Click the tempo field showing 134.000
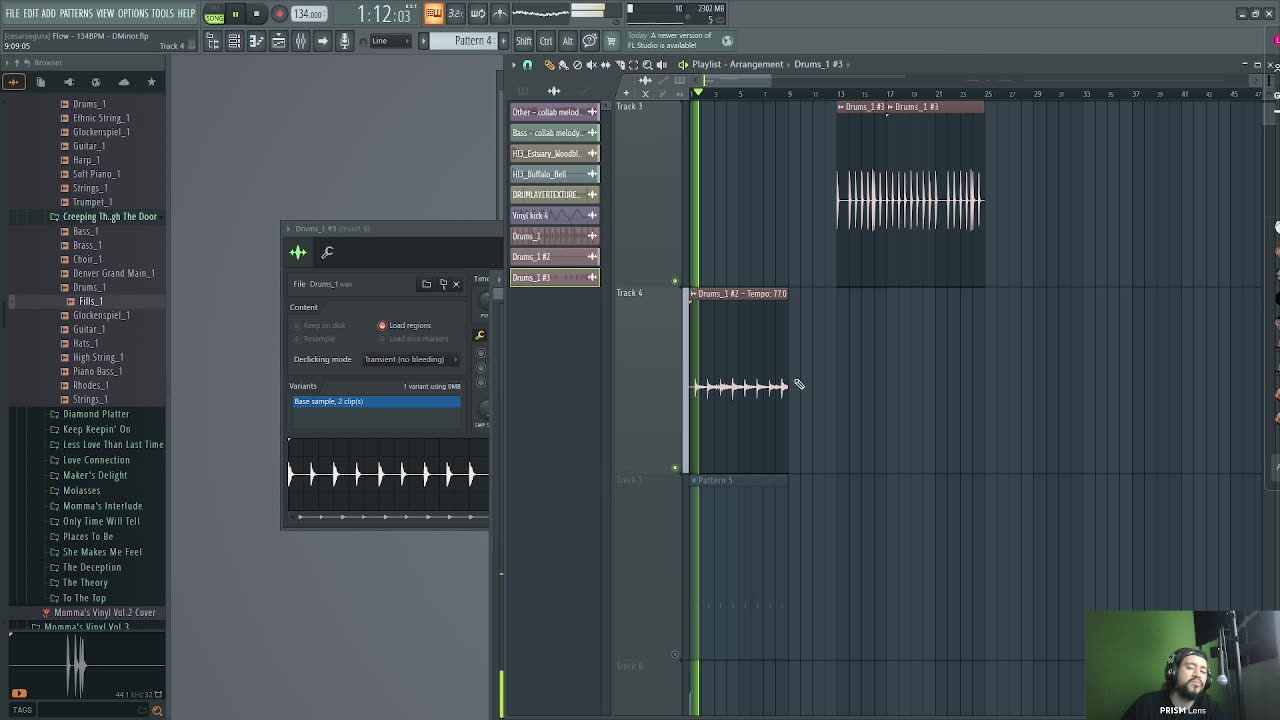This screenshot has width=1280, height=720. 308,14
